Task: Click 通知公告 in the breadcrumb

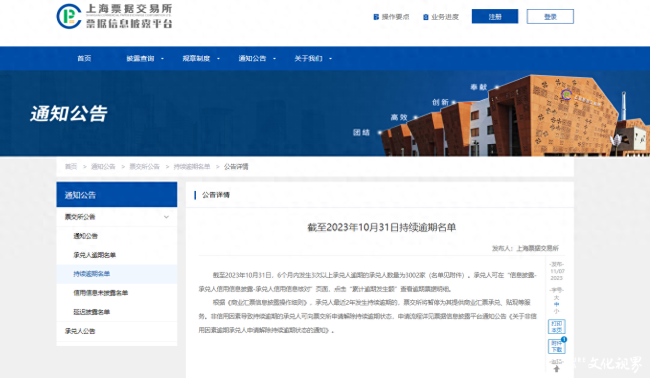Action: pyautogui.click(x=103, y=167)
